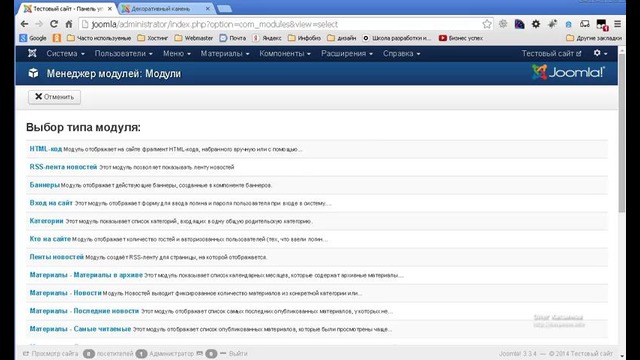This screenshot has height=360, width=640.
Task: Open the Инфобиз bookmarks folder
Action: tap(304, 38)
